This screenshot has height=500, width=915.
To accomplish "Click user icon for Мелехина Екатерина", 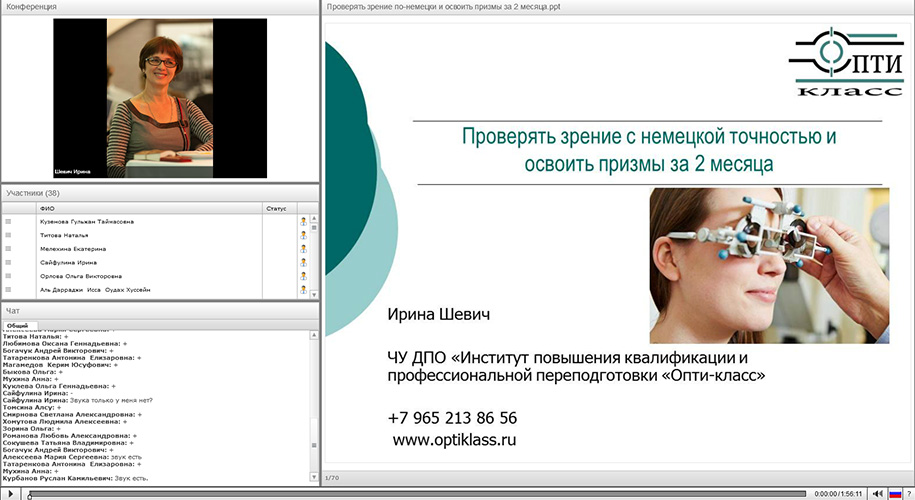I will pyautogui.click(x=303, y=249).
